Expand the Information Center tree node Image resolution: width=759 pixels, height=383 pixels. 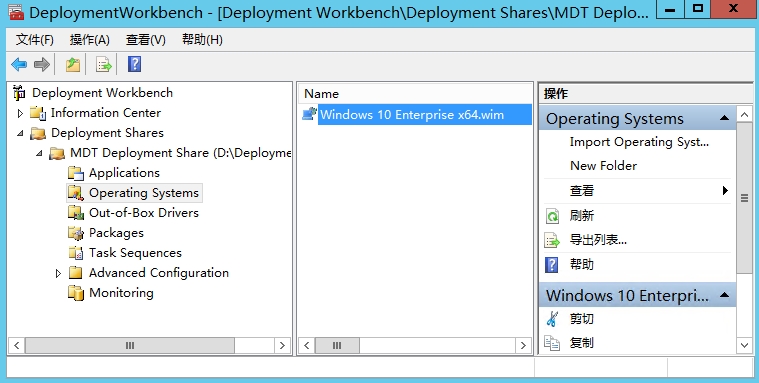click(20, 113)
